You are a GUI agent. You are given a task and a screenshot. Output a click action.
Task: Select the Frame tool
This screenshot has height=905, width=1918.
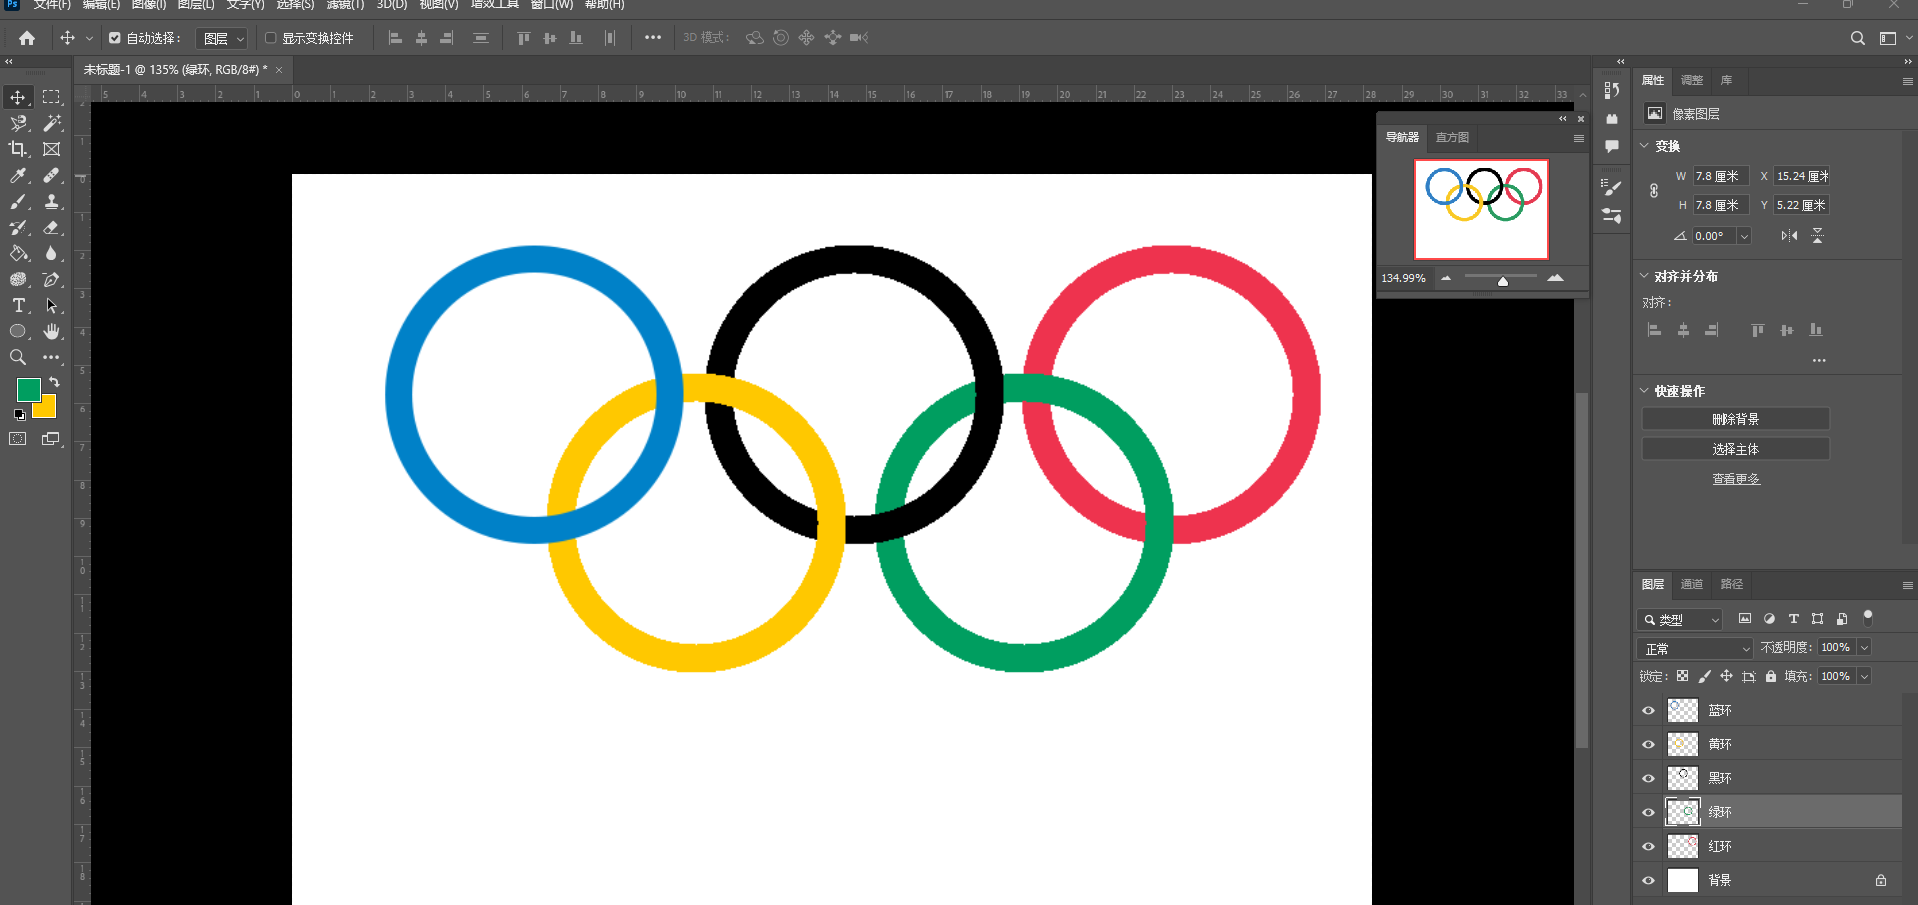click(x=52, y=149)
